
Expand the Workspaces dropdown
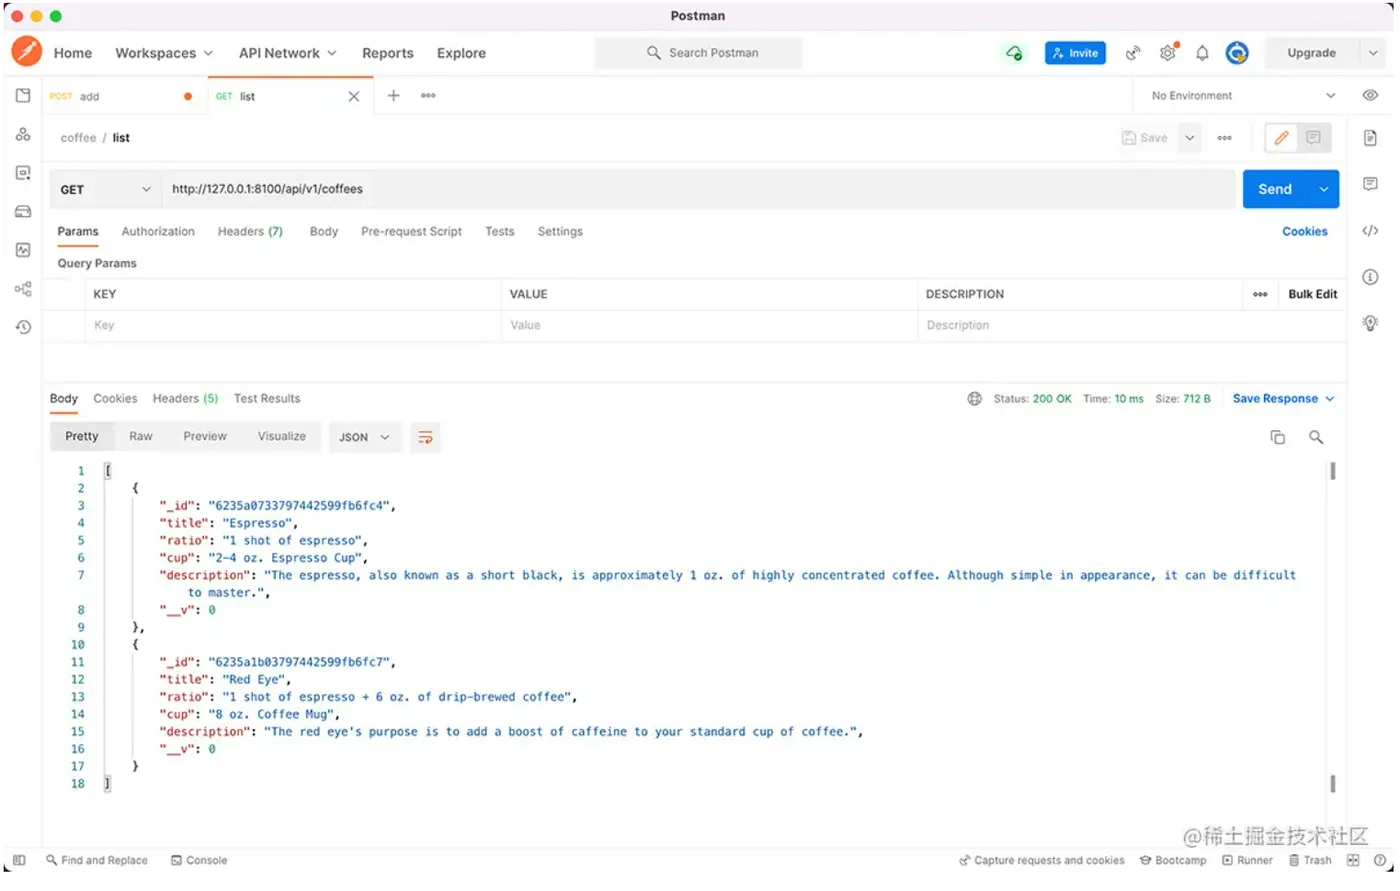(164, 53)
